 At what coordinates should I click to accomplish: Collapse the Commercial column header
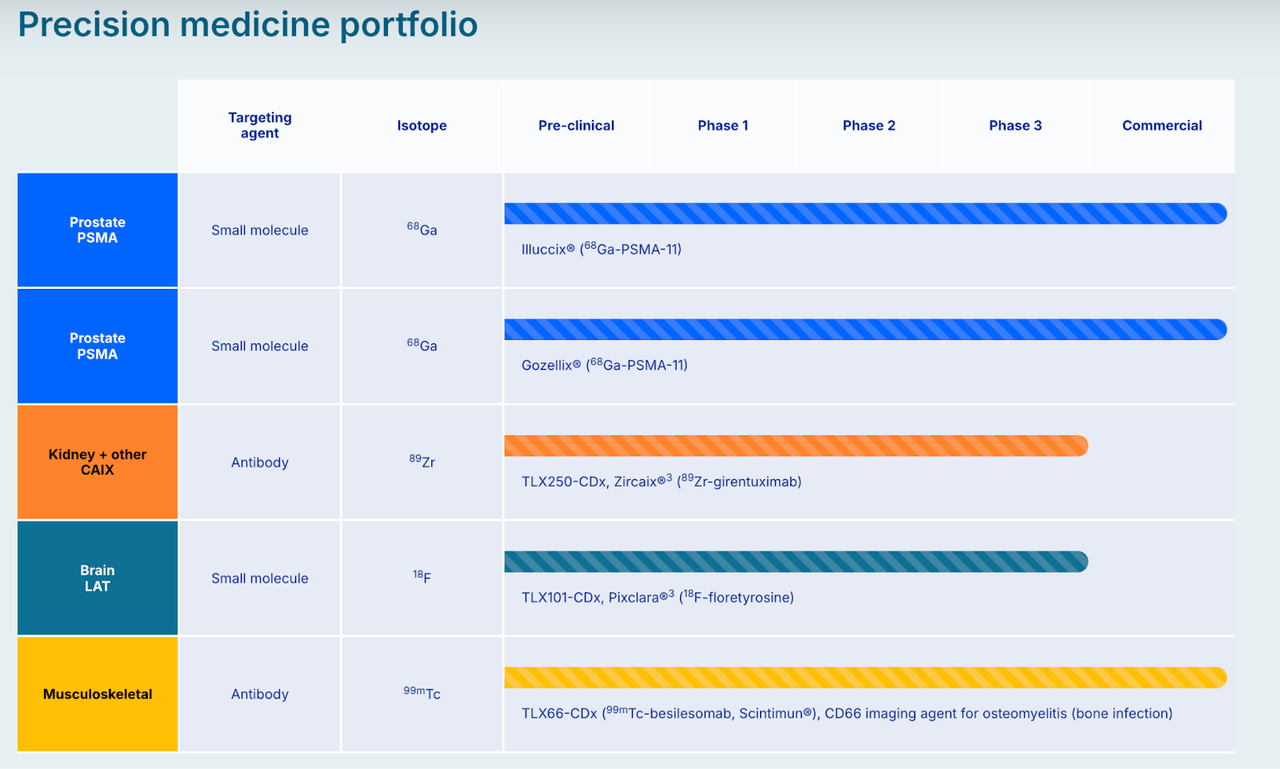click(x=1161, y=125)
